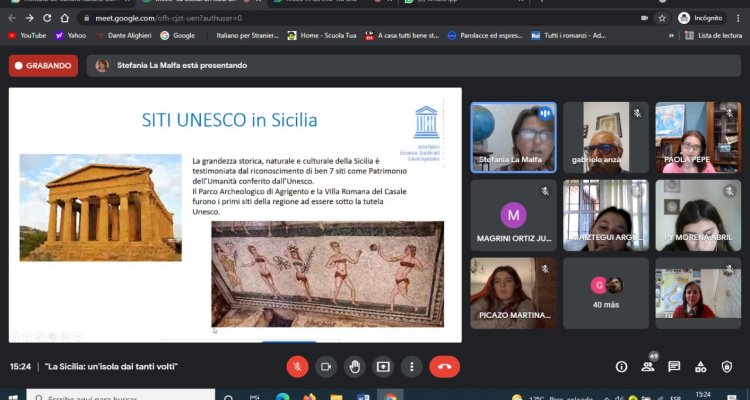Expand the hidden bookmarks chevron
The width and height of the screenshot is (750, 400).
coord(672,35)
